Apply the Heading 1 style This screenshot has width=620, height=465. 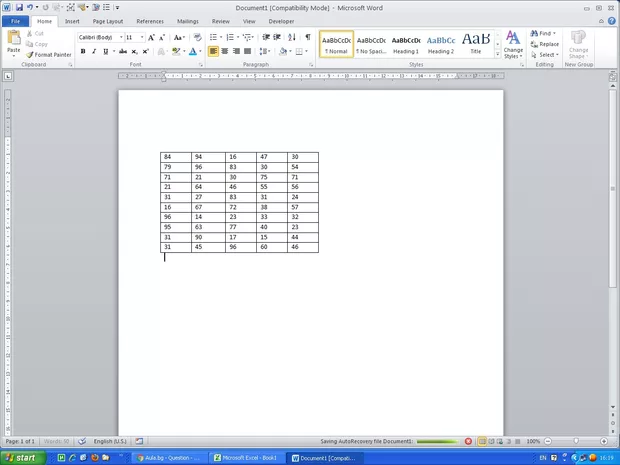(406, 45)
